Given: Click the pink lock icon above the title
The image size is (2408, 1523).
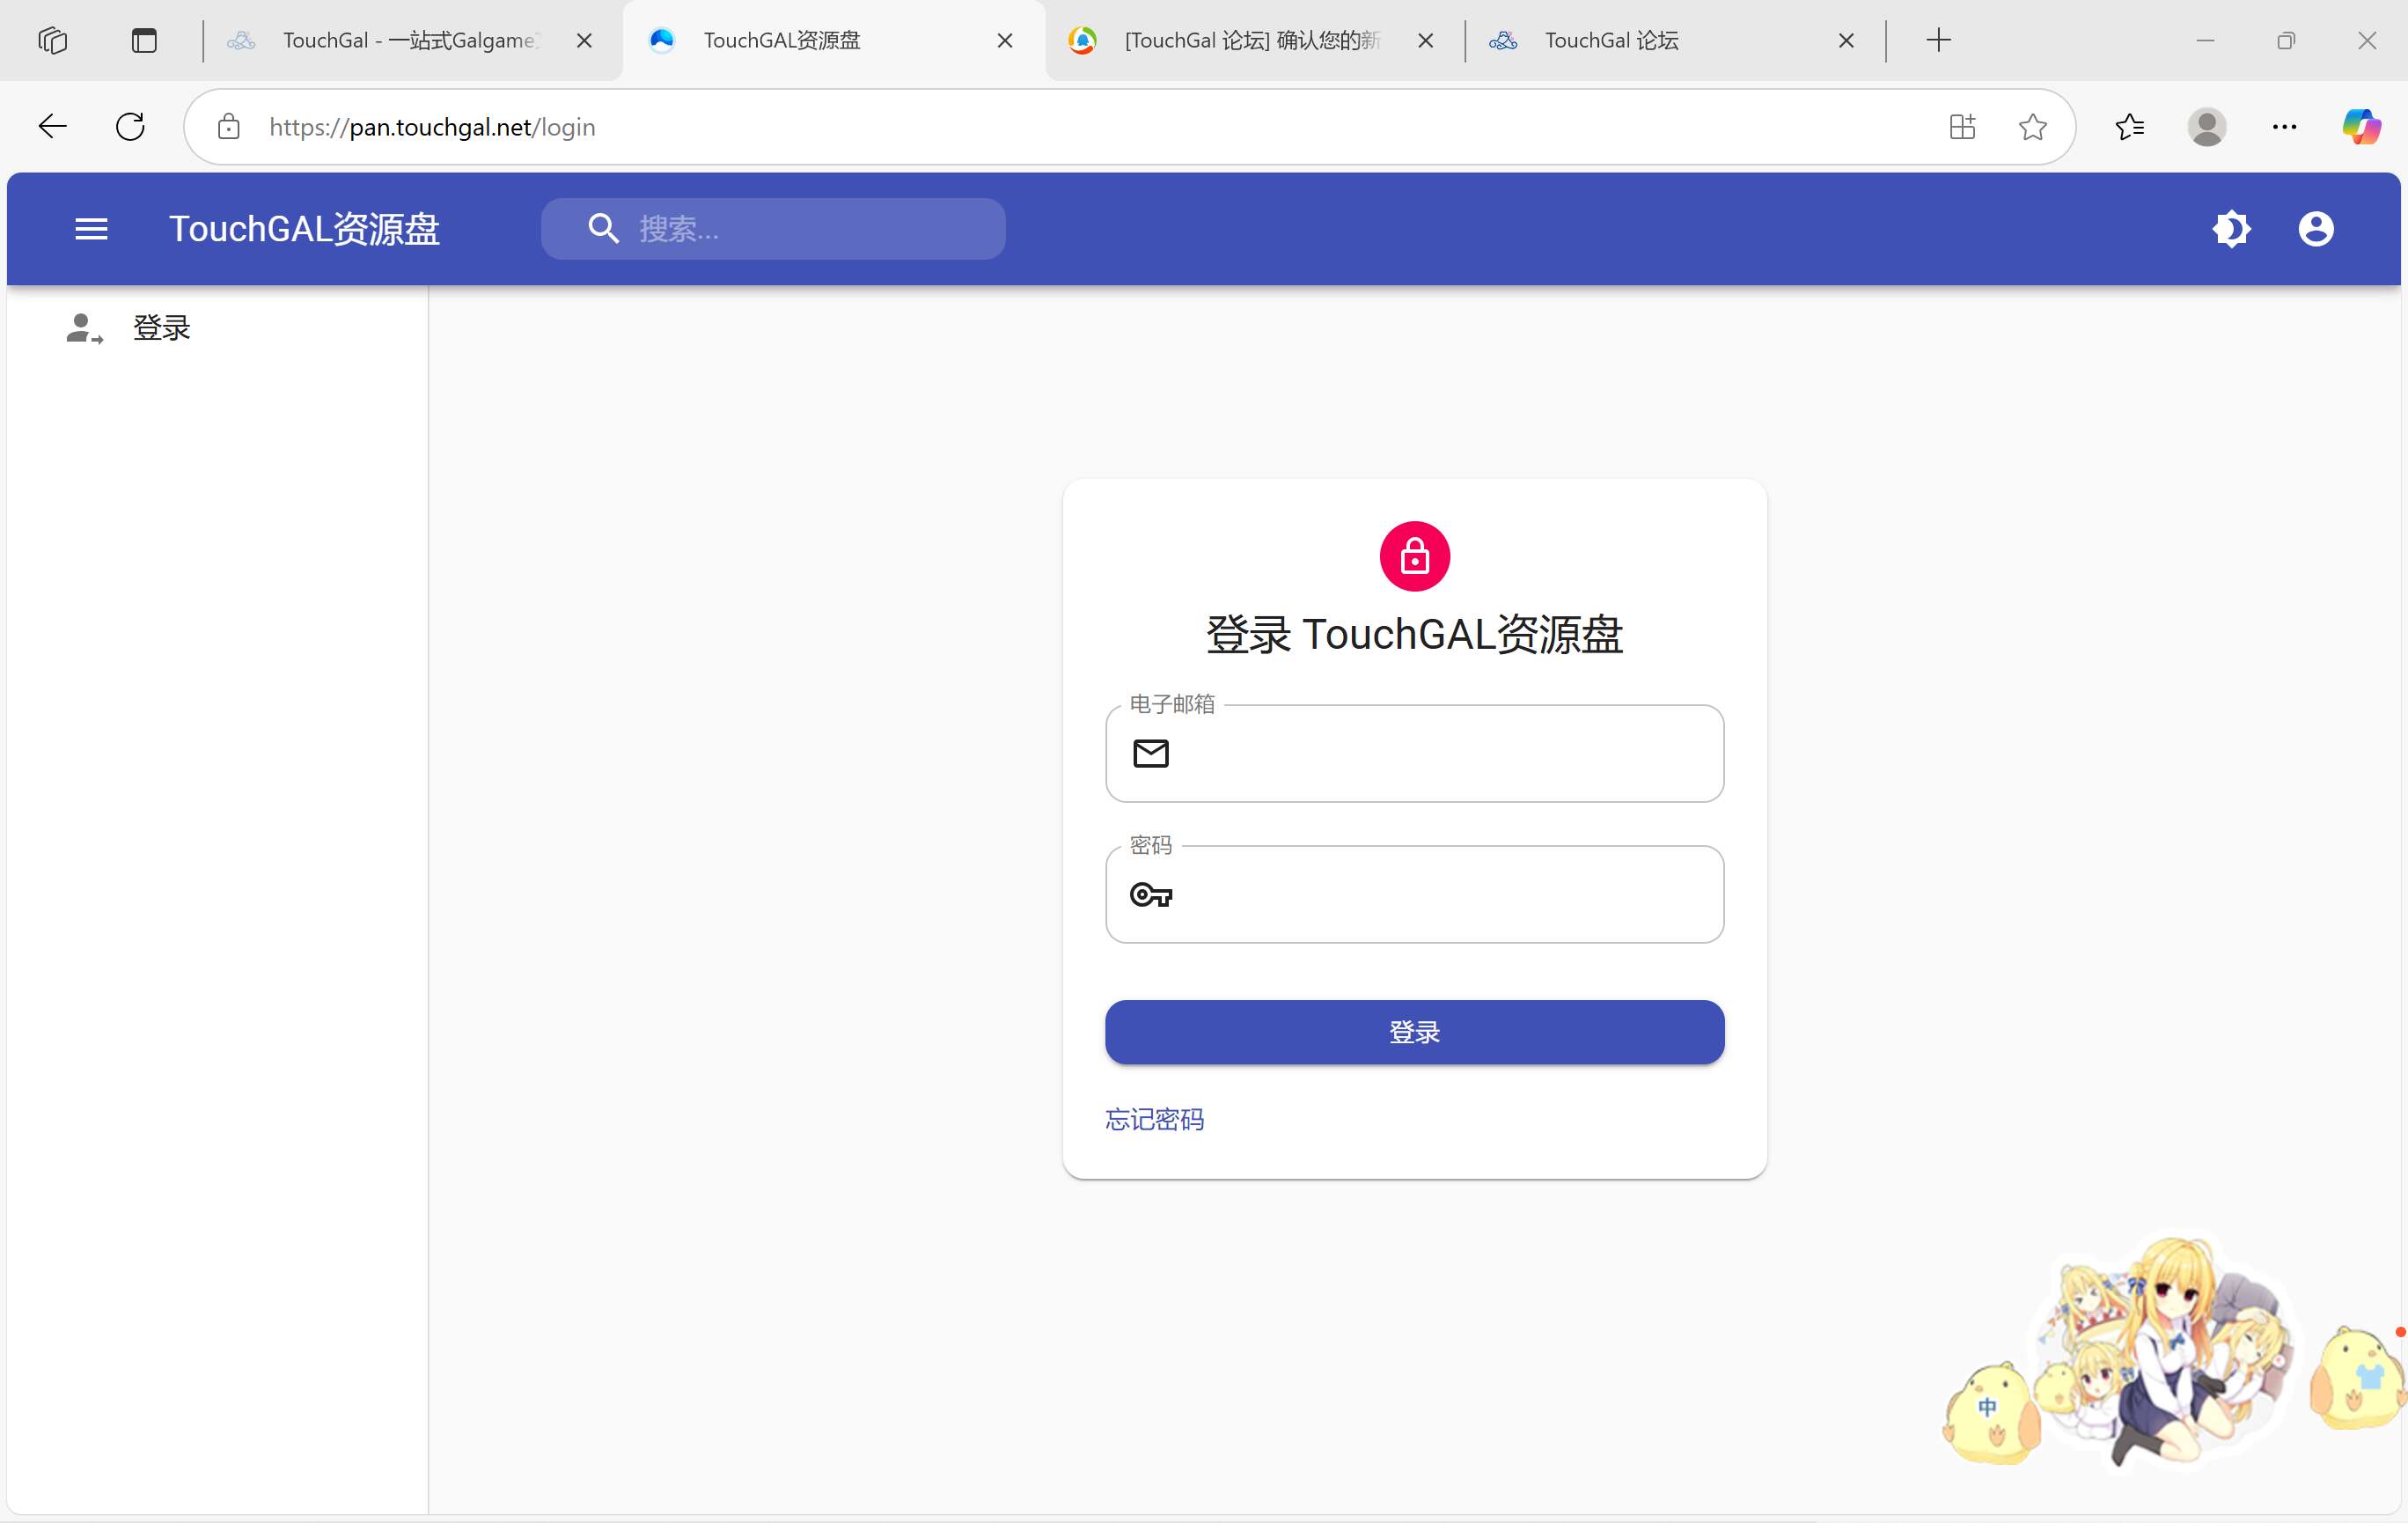Looking at the screenshot, I should pyautogui.click(x=1414, y=556).
